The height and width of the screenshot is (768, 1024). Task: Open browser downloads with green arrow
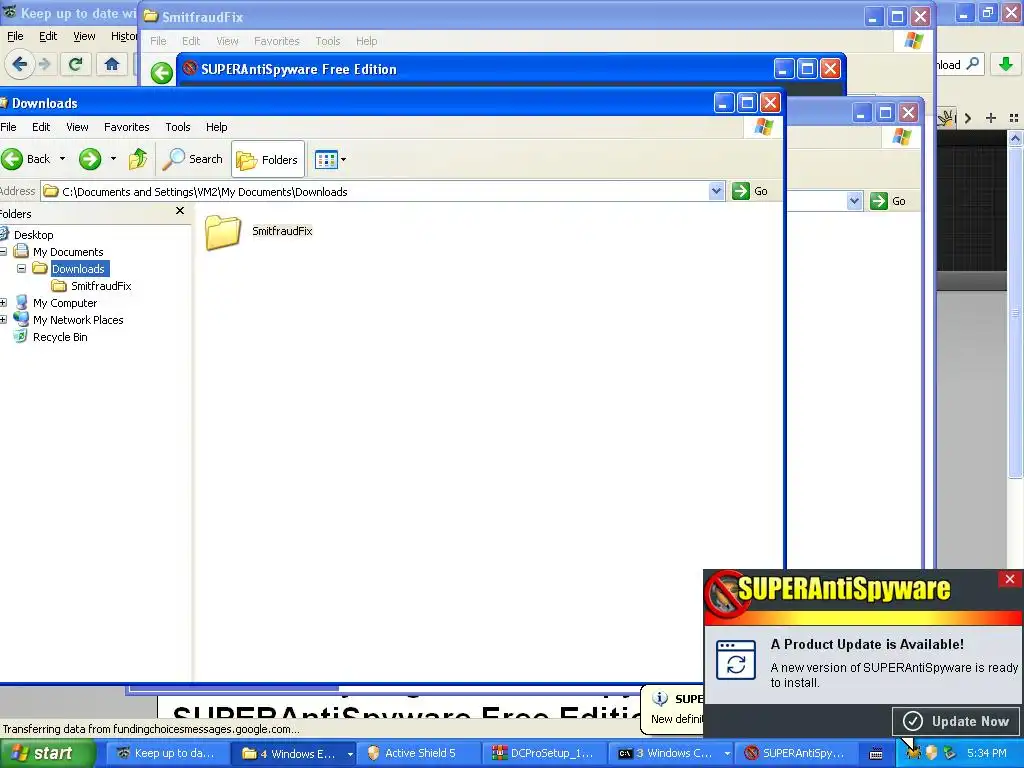pyautogui.click(x=1006, y=64)
